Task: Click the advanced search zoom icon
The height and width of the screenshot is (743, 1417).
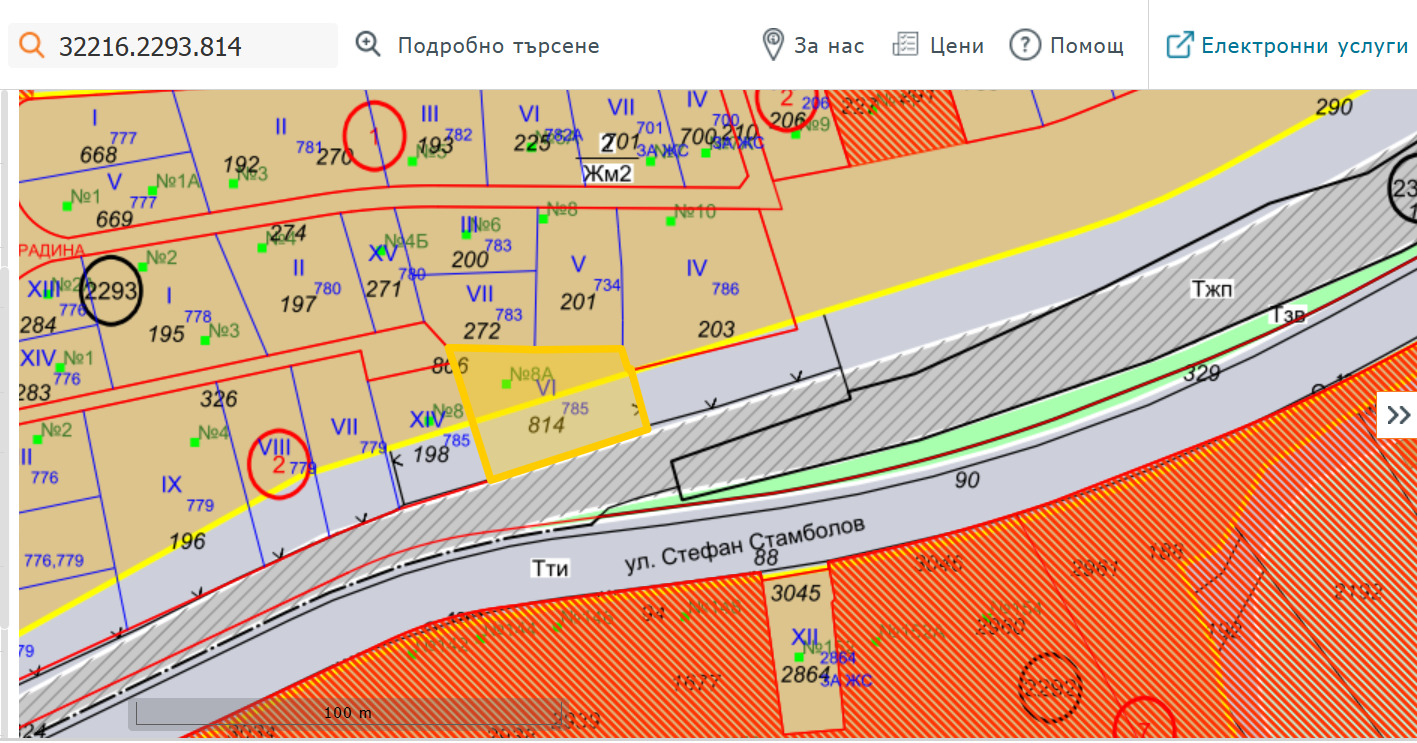Action: click(369, 44)
